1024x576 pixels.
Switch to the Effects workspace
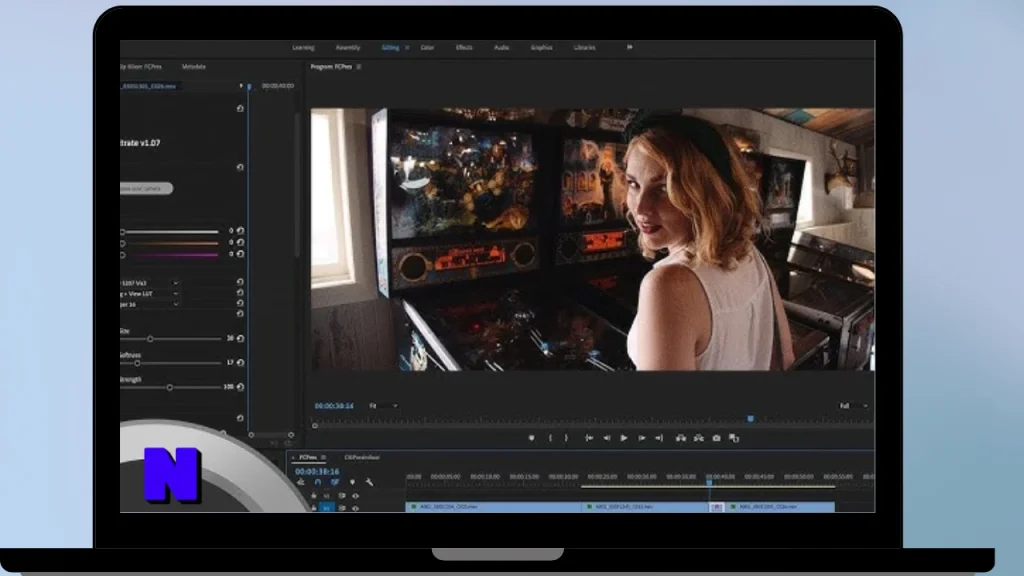coord(464,48)
